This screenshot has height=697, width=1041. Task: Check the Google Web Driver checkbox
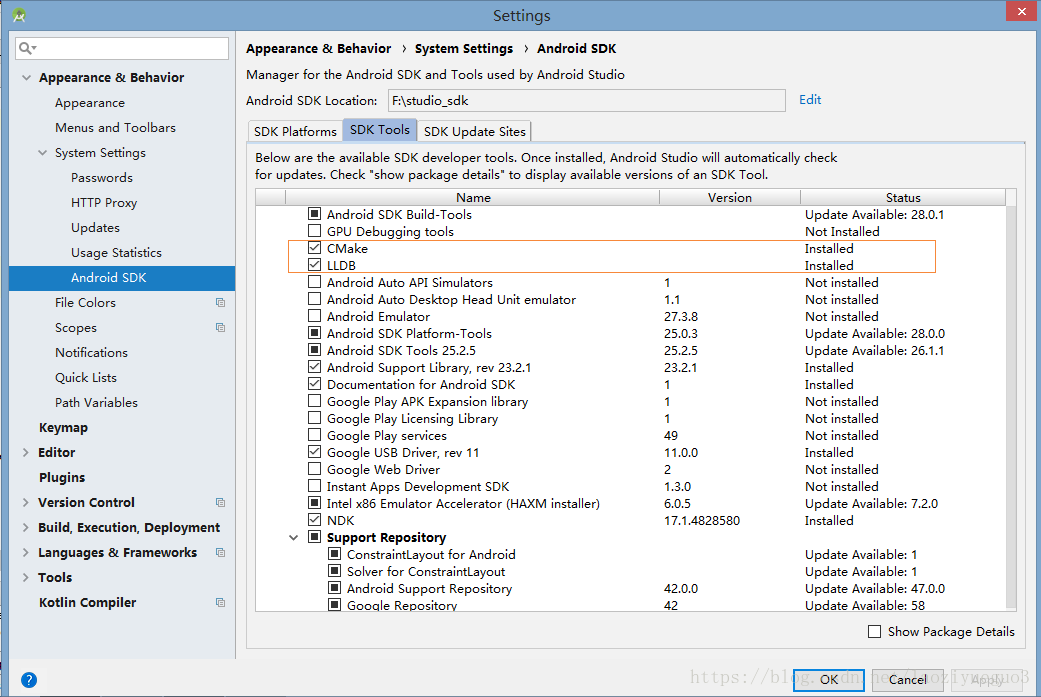pos(315,469)
